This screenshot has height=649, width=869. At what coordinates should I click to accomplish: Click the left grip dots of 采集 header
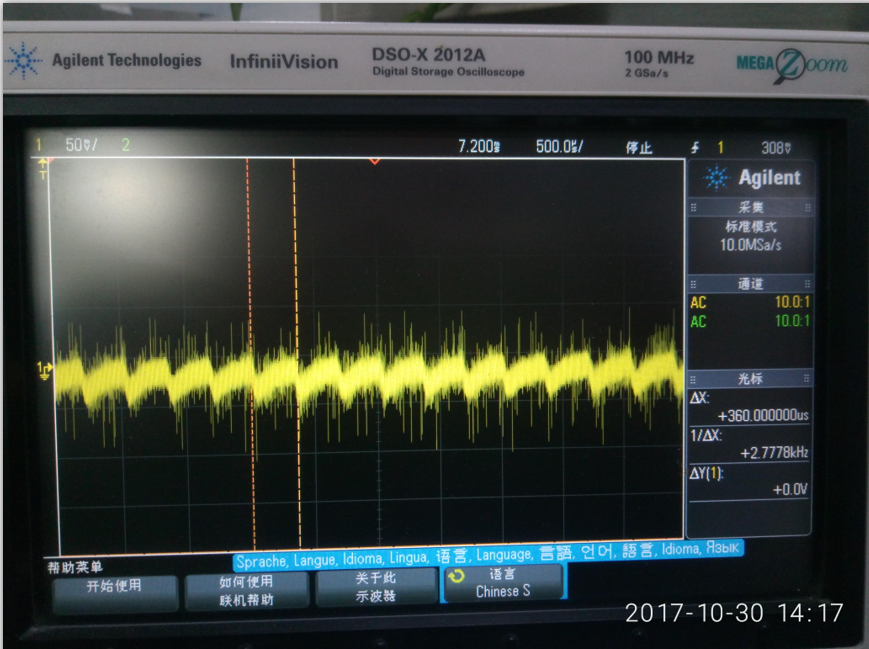click(x=693, y=208)
